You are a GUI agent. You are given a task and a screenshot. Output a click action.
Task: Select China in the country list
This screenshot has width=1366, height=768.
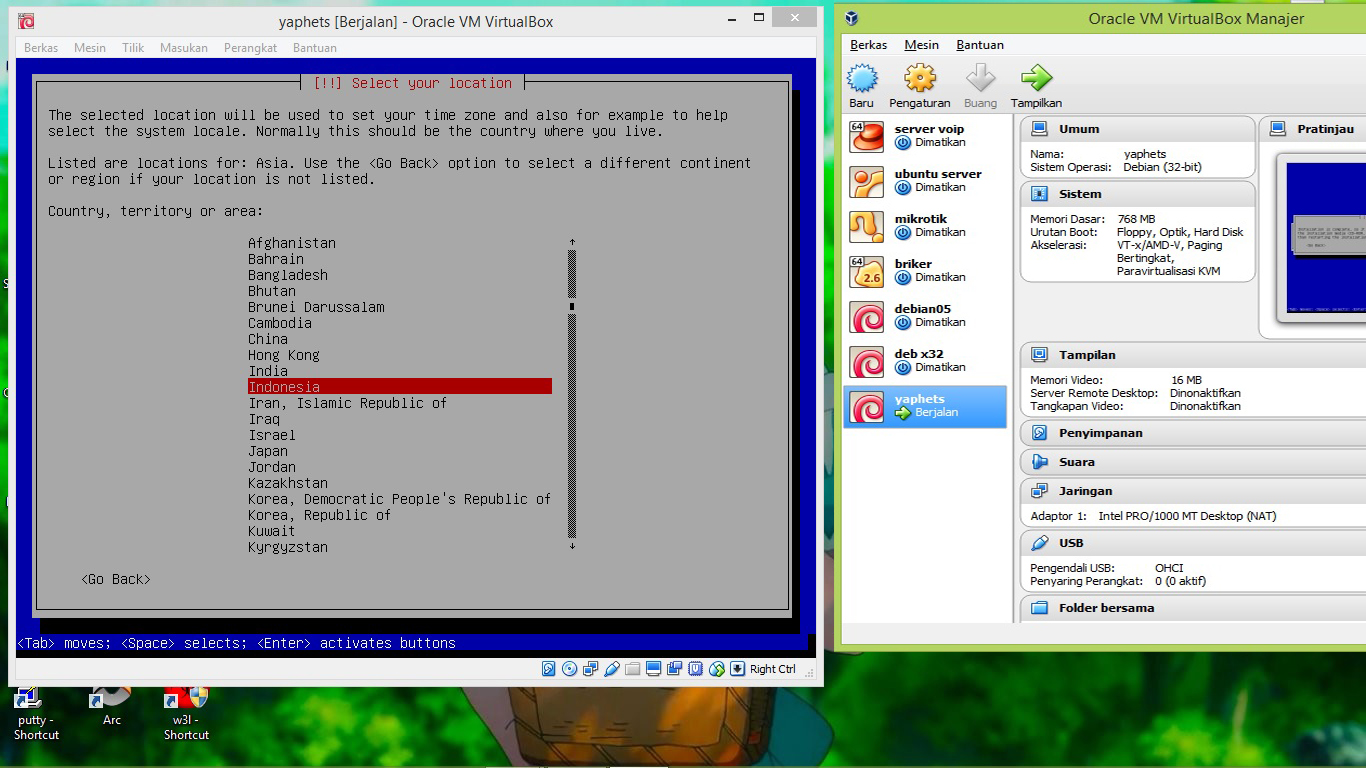(268, 339)
